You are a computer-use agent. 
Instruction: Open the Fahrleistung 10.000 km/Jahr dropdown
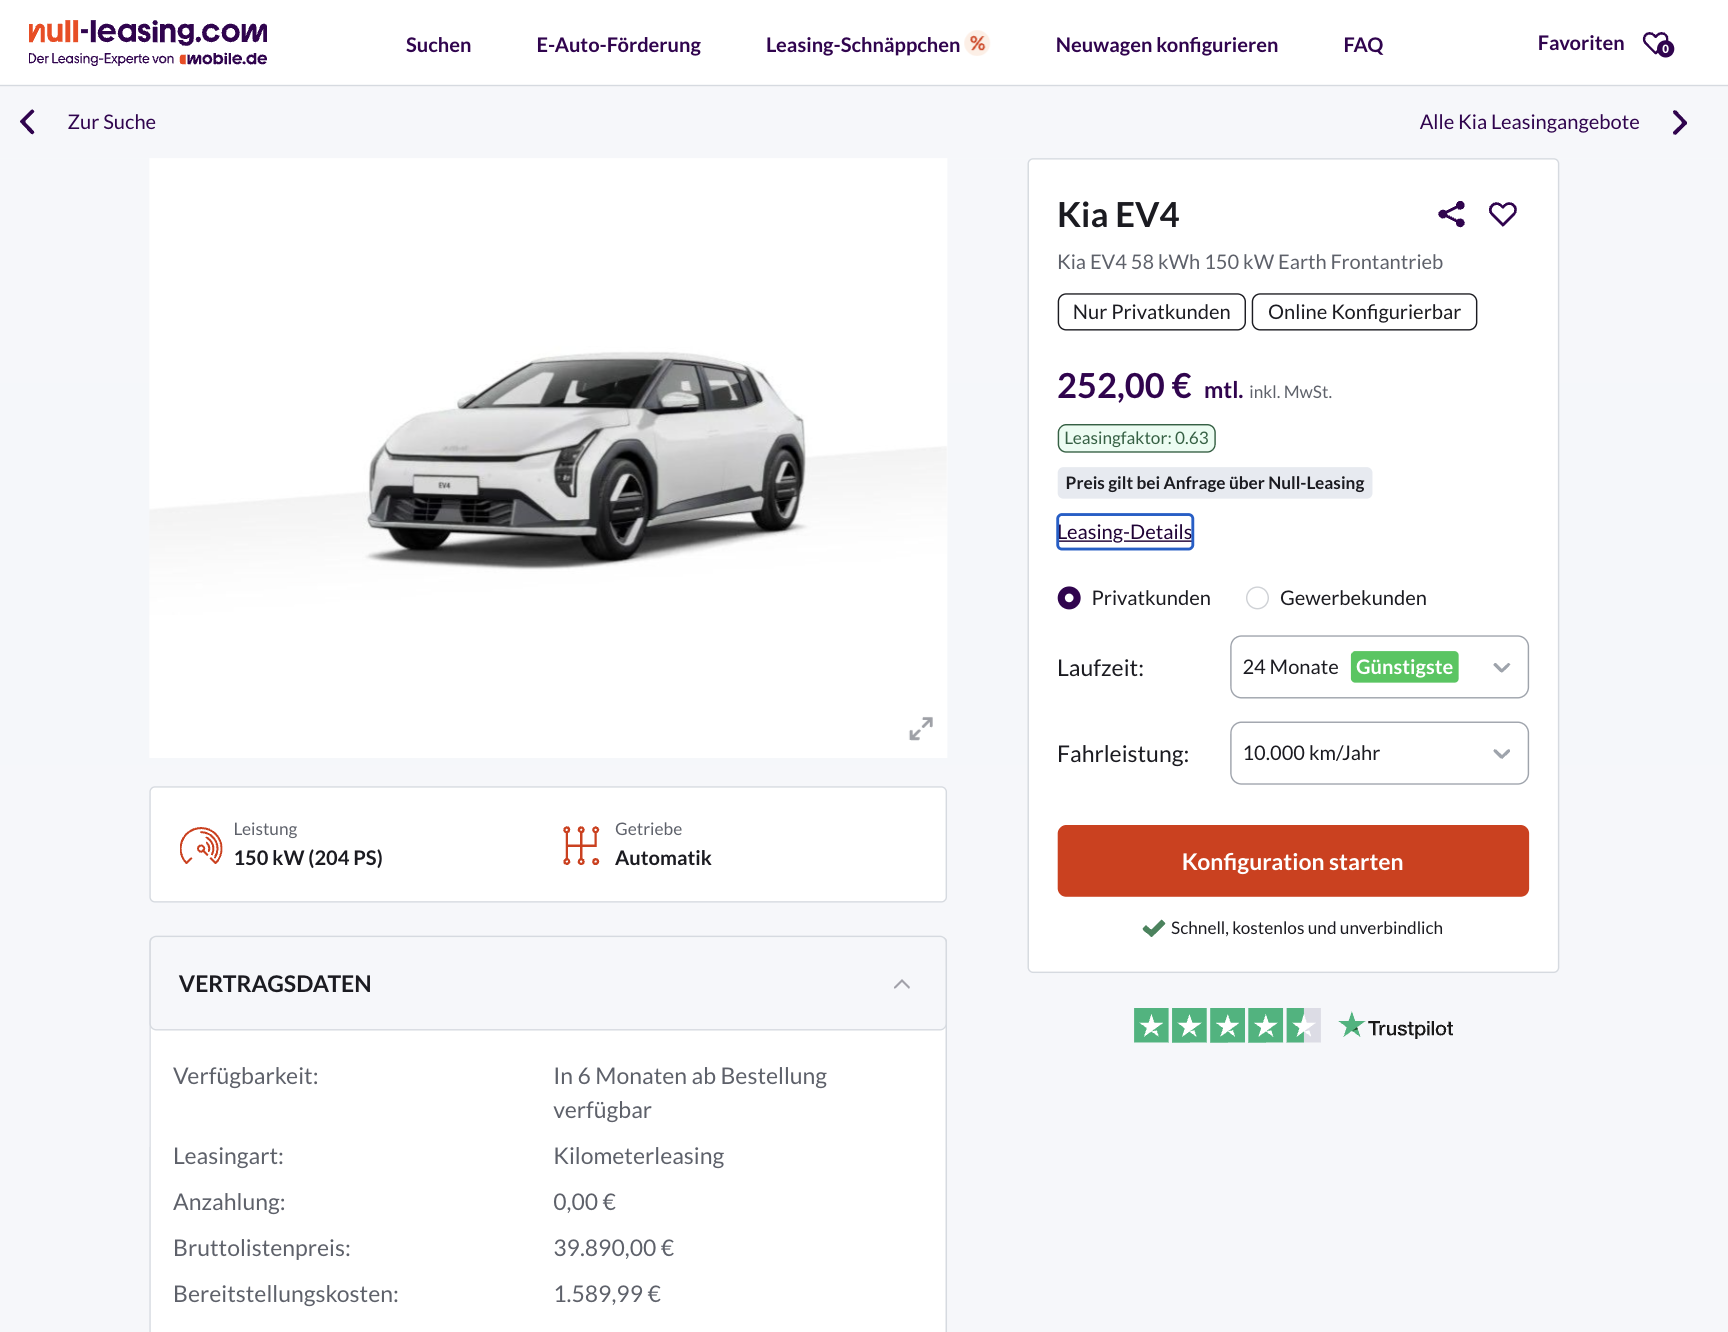coord(1378,753)
